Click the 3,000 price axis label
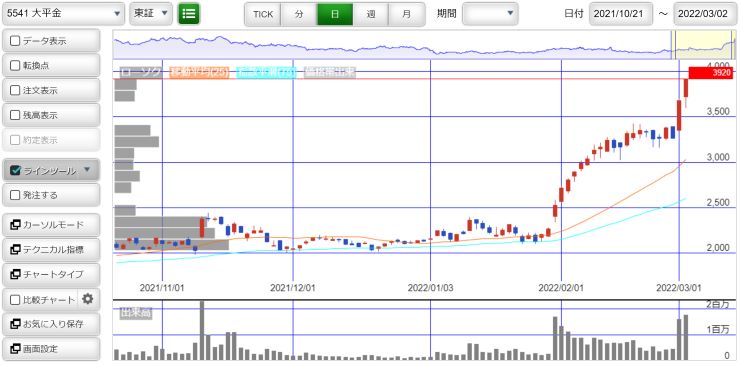Image resolution: width=740 pixels, height=366 pixels. point(717,158)
